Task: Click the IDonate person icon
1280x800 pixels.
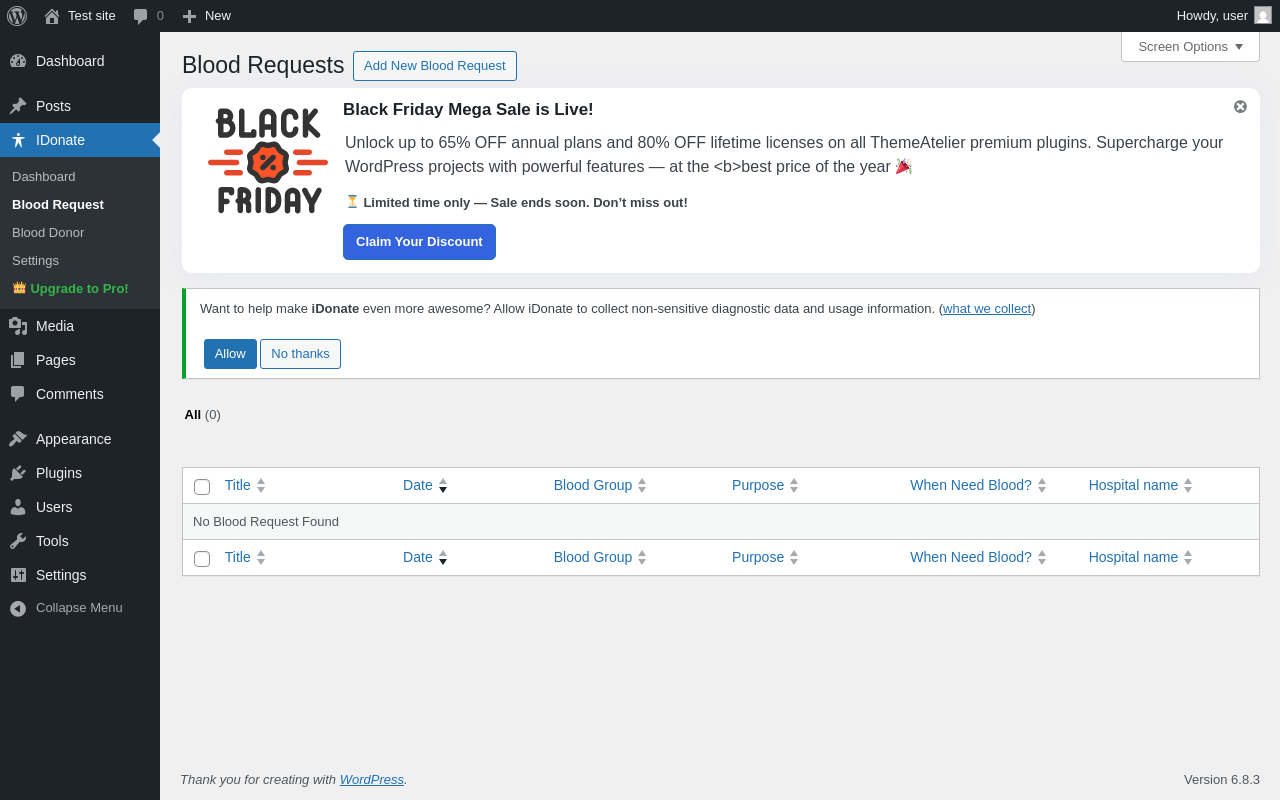Action: (18, 140)
